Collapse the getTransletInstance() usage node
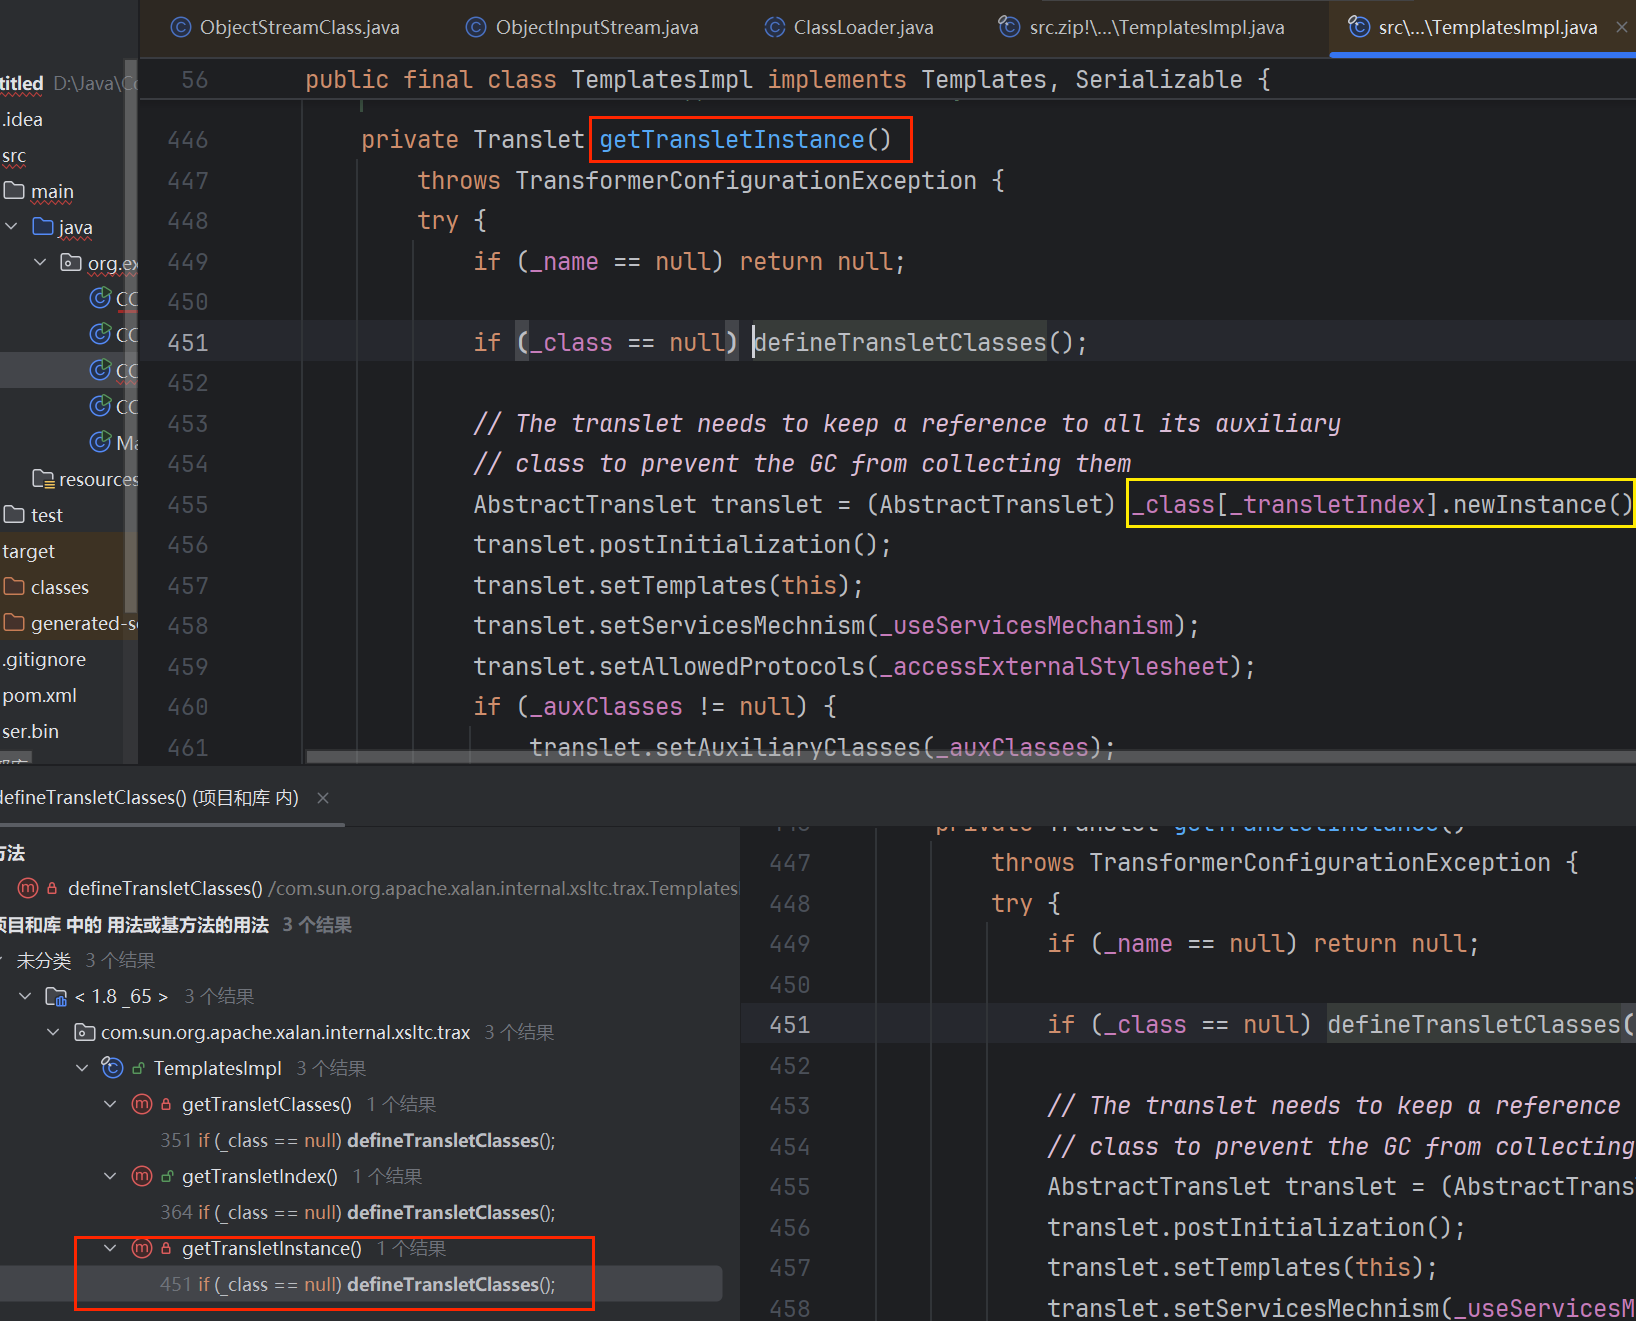Screen dimensions: 1636x1321 tap(110, 1248)
